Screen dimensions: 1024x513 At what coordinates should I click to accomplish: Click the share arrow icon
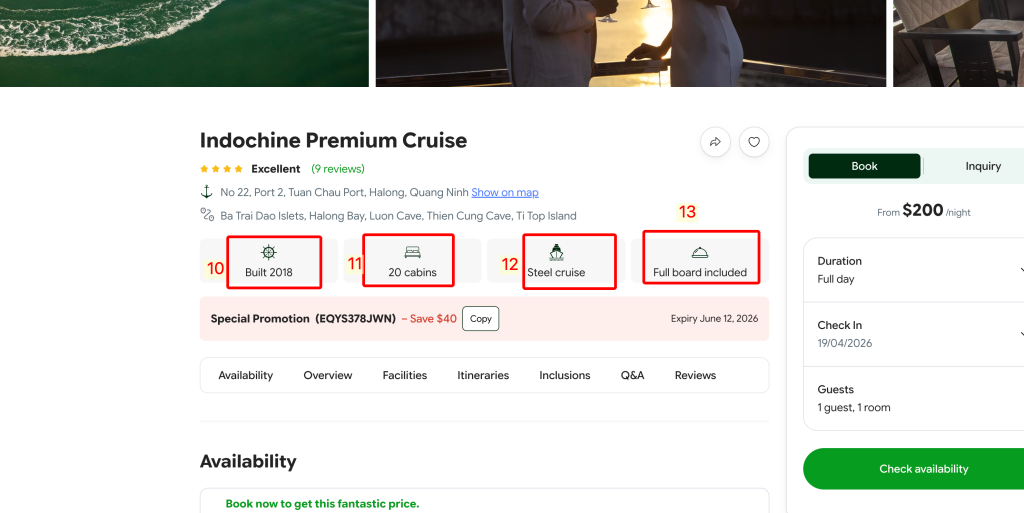pos(715,142)
